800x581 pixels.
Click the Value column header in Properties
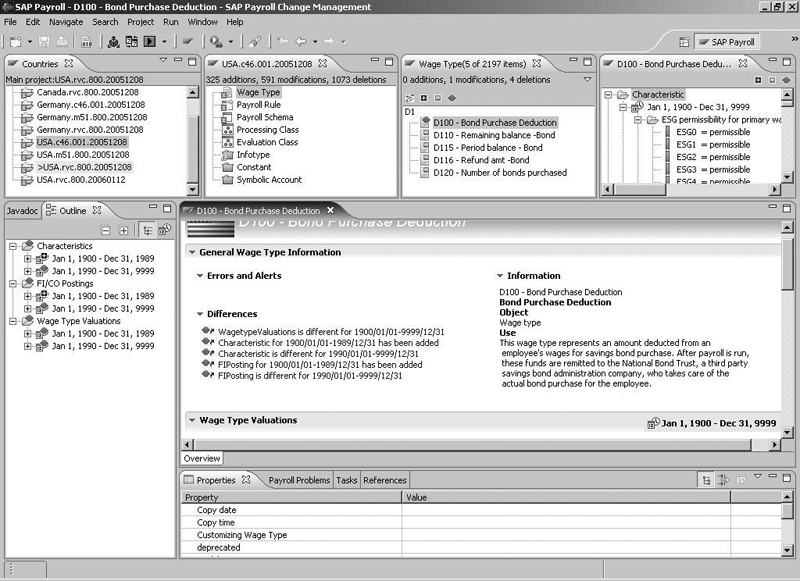coord(566,497)
